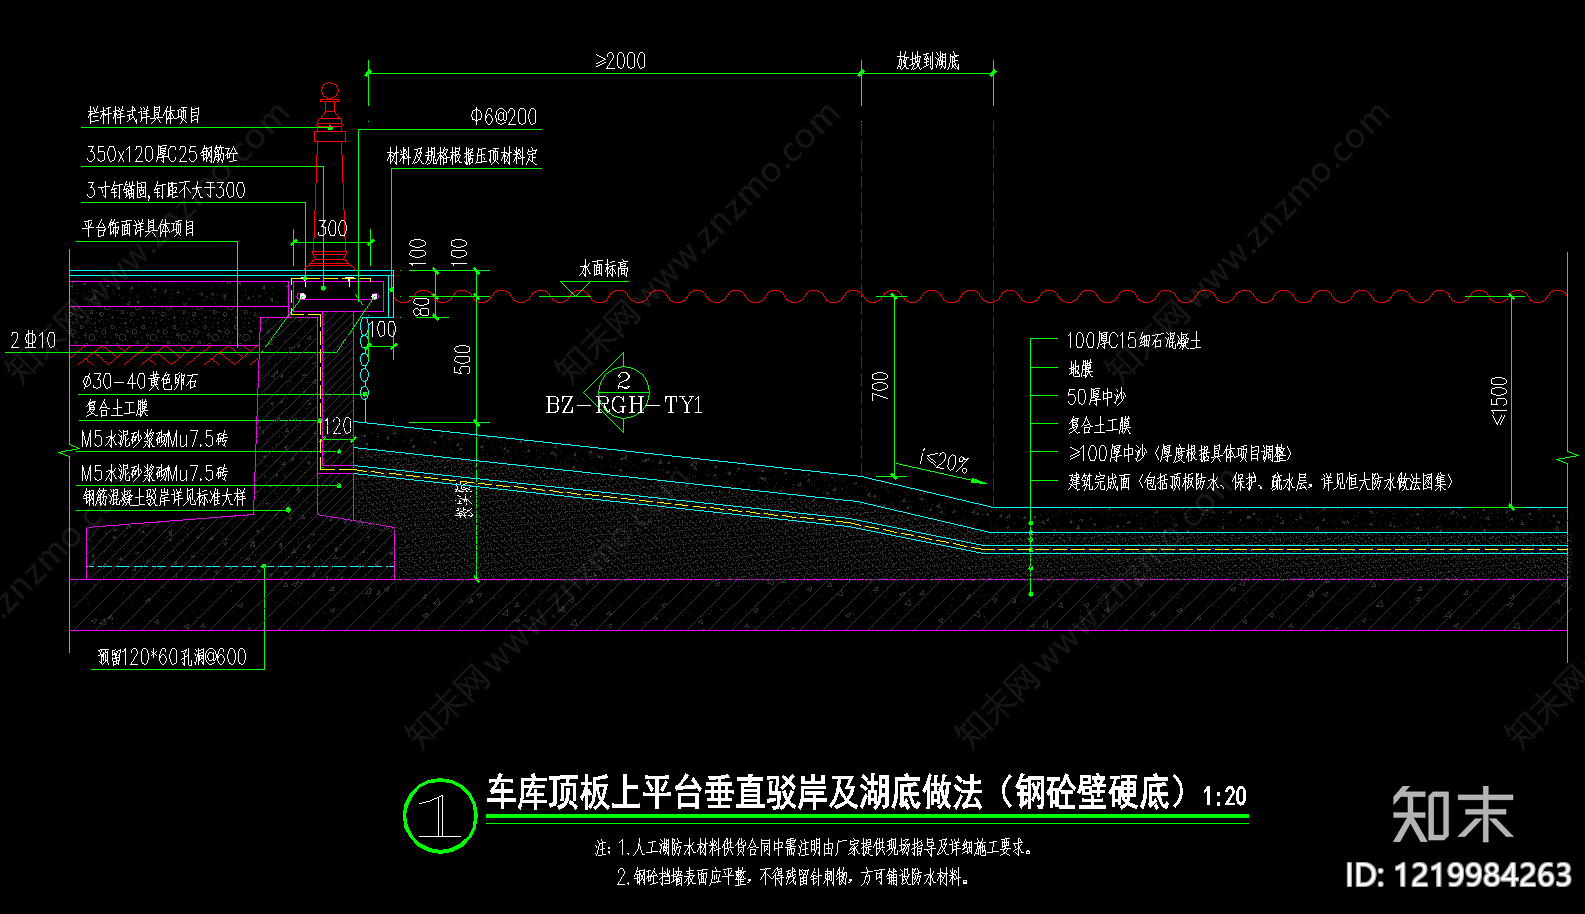Select the 水面标高 water level label
This screenshot has width=1585, height=914.
603,268
